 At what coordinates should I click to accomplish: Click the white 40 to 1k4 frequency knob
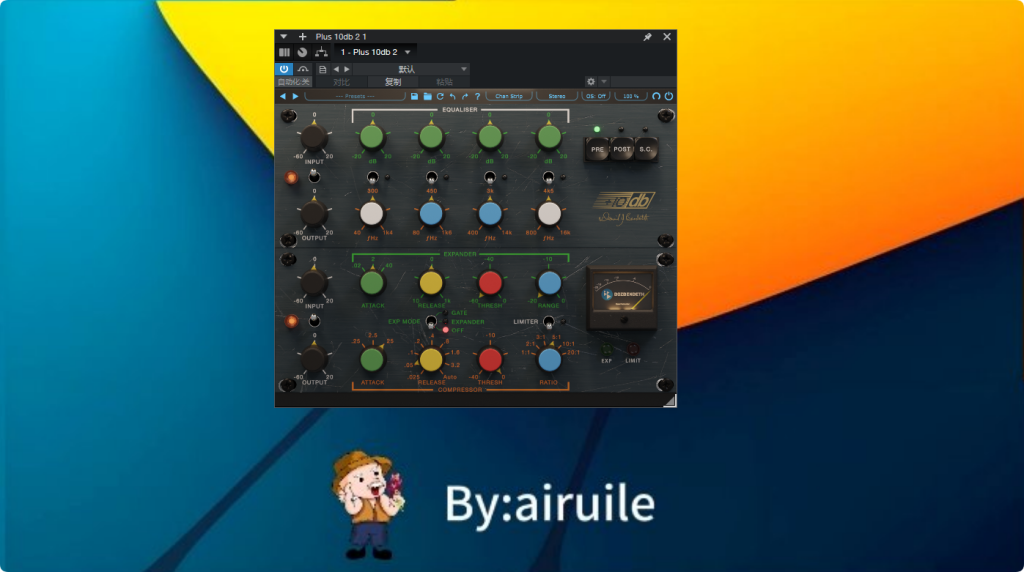[372, 214]
